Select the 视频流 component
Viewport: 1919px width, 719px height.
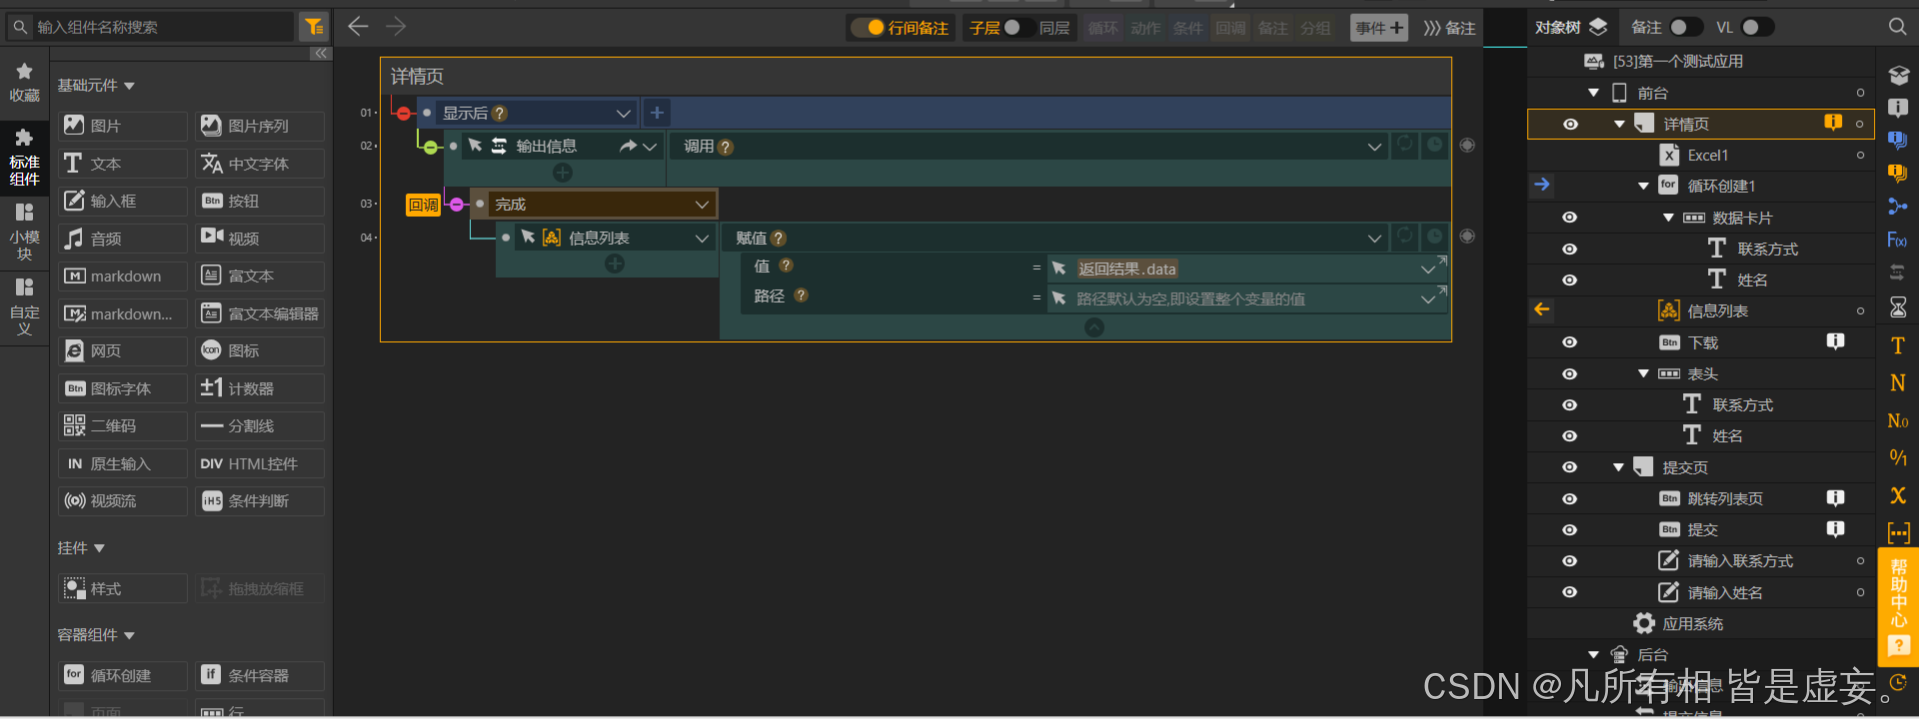(122, 501)
